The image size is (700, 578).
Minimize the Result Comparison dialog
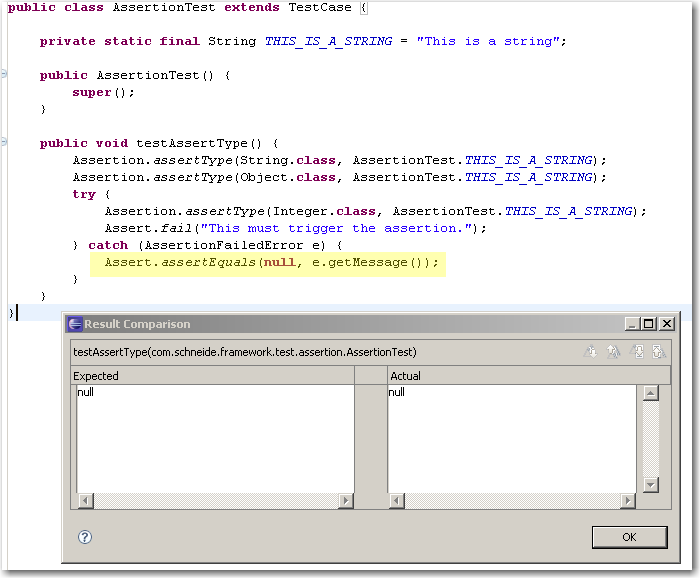(633, 324)
